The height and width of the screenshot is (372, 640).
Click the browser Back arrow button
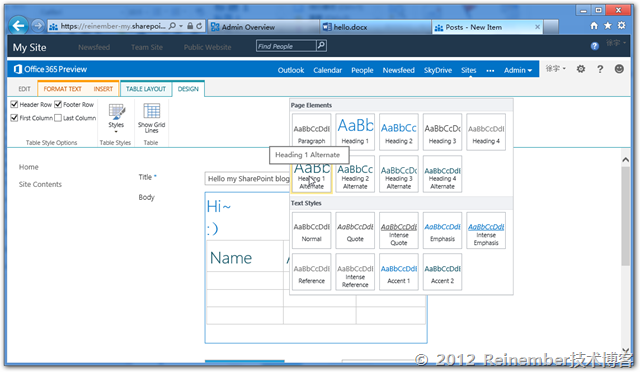coord(18,26)
